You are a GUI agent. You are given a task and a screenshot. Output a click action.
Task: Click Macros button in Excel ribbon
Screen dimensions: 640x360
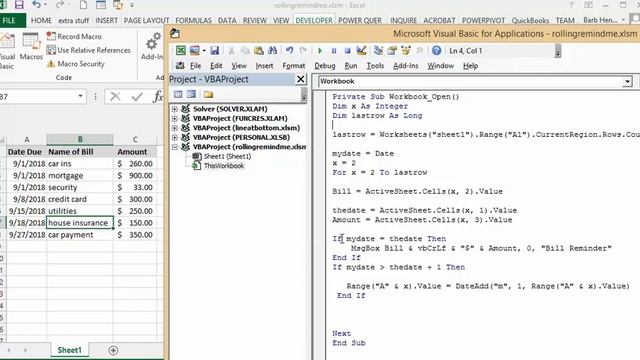tap(31, 47)
